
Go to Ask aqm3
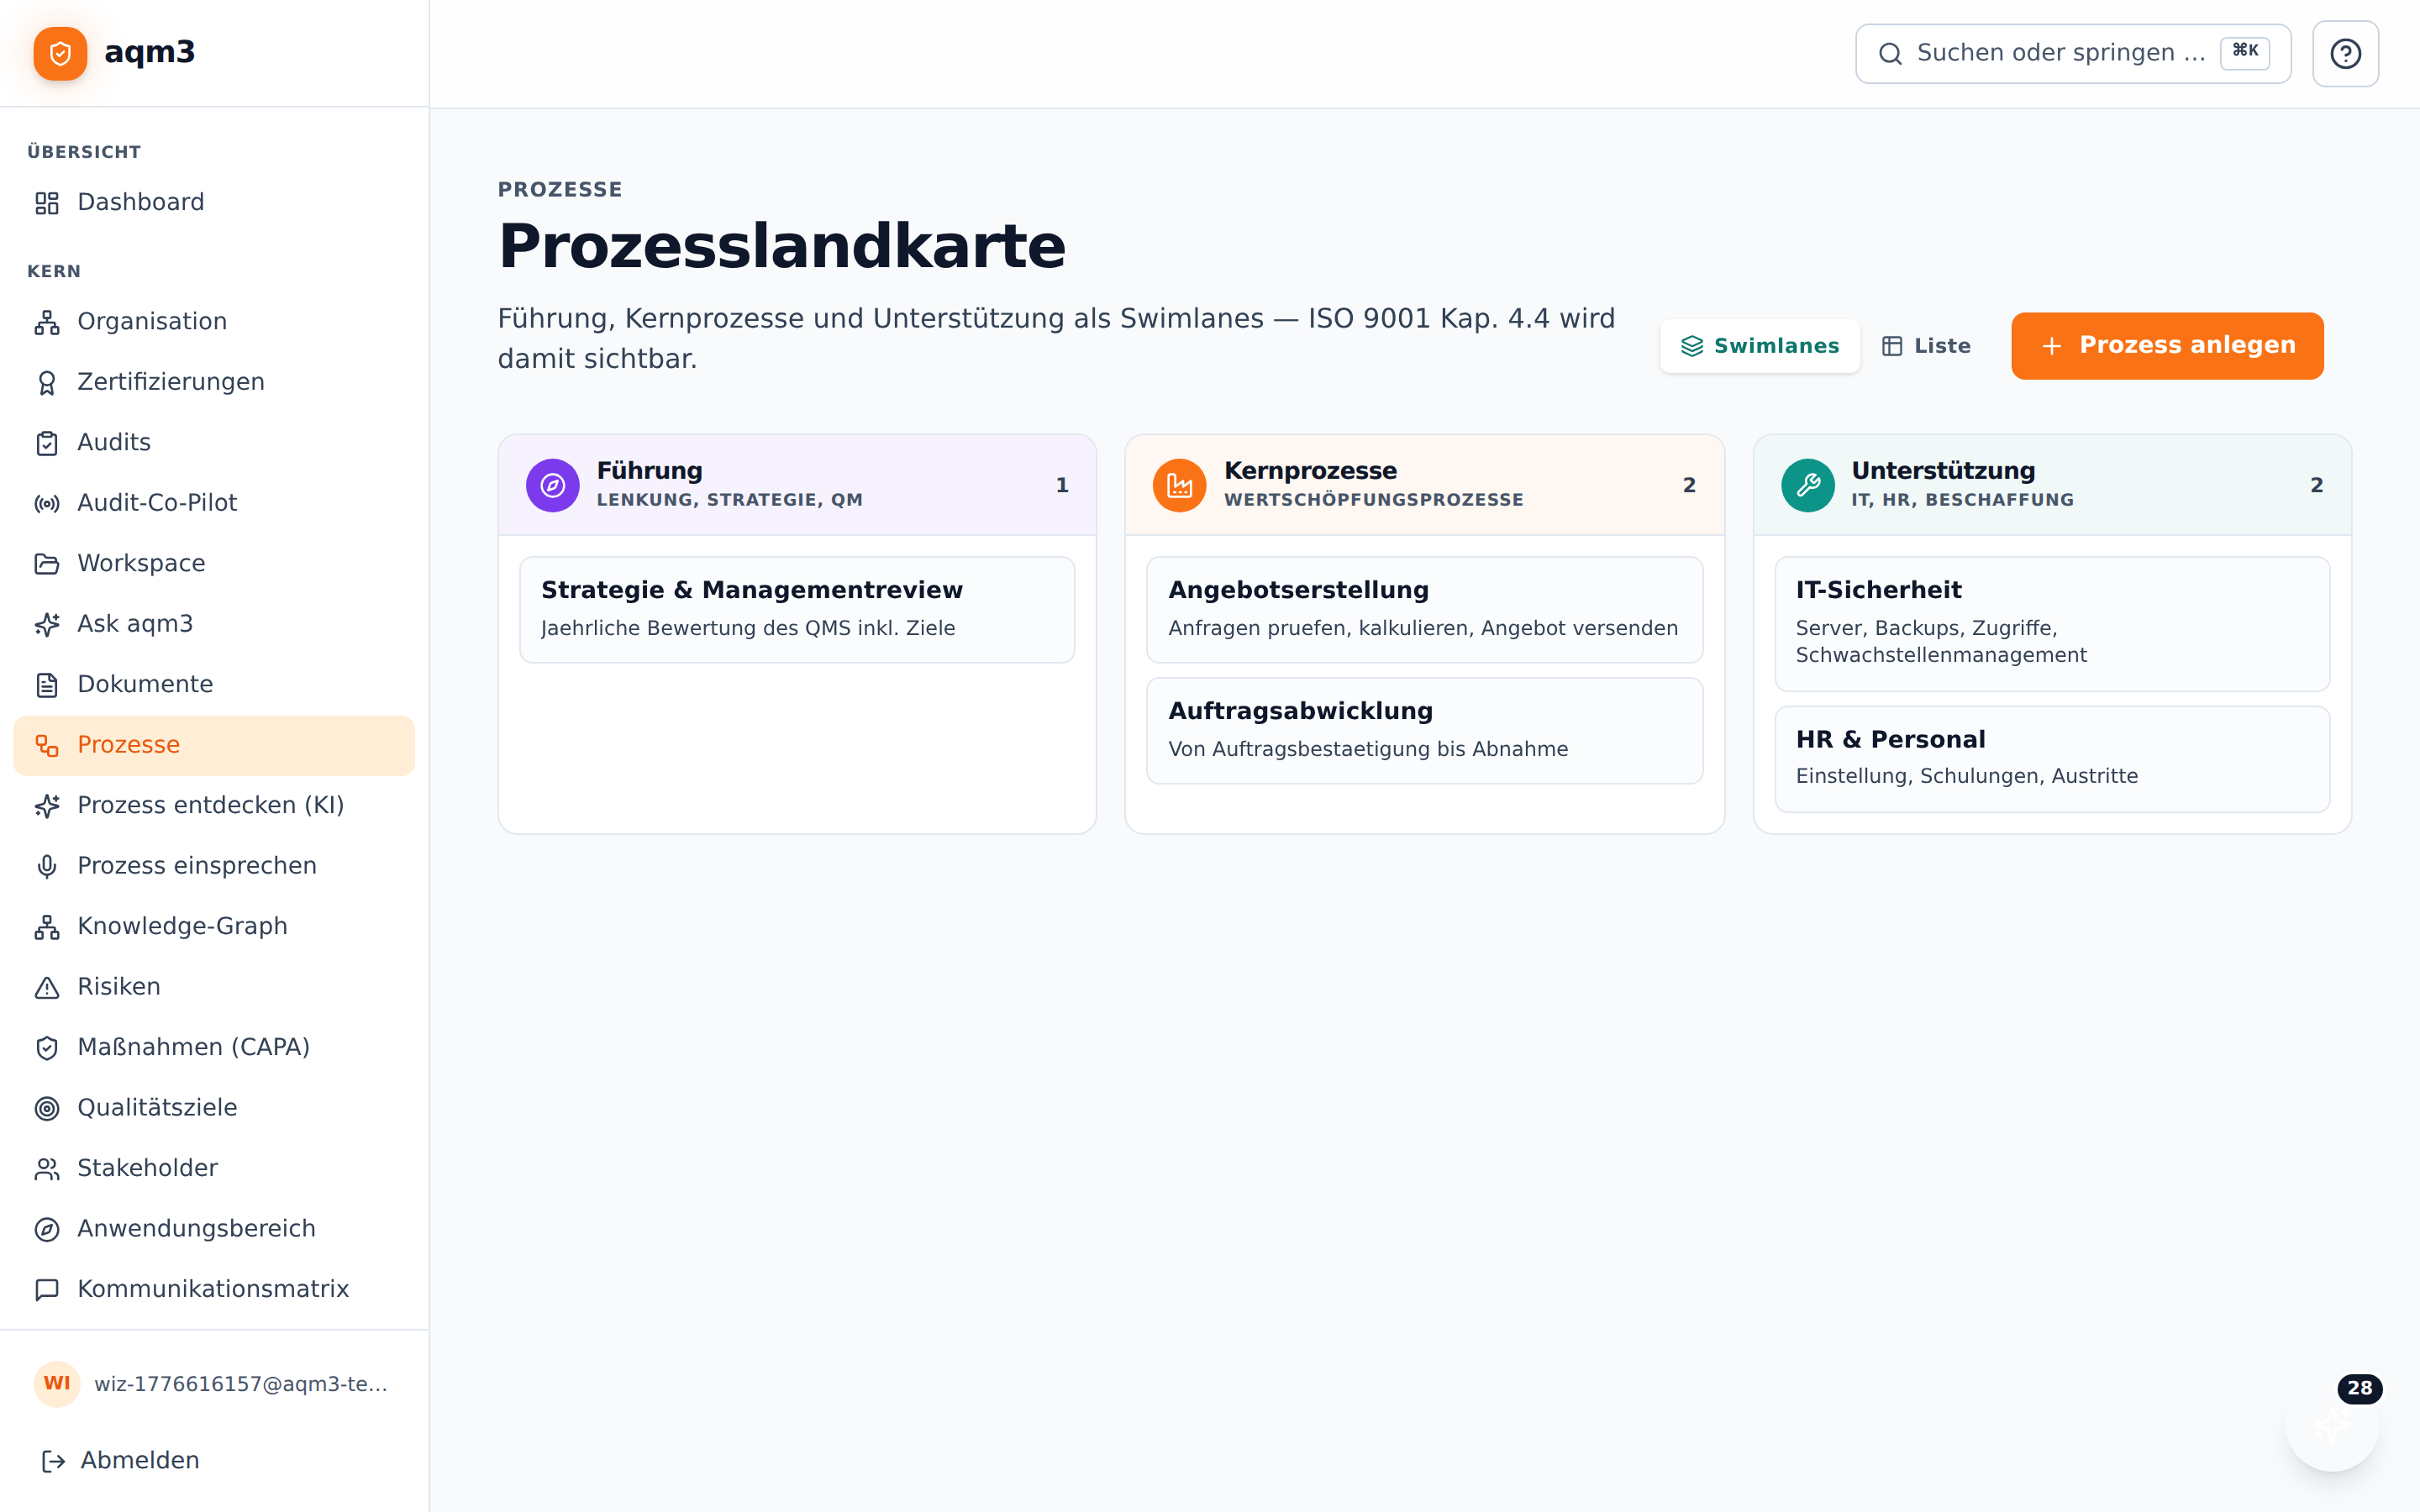[x=214, y=624]
